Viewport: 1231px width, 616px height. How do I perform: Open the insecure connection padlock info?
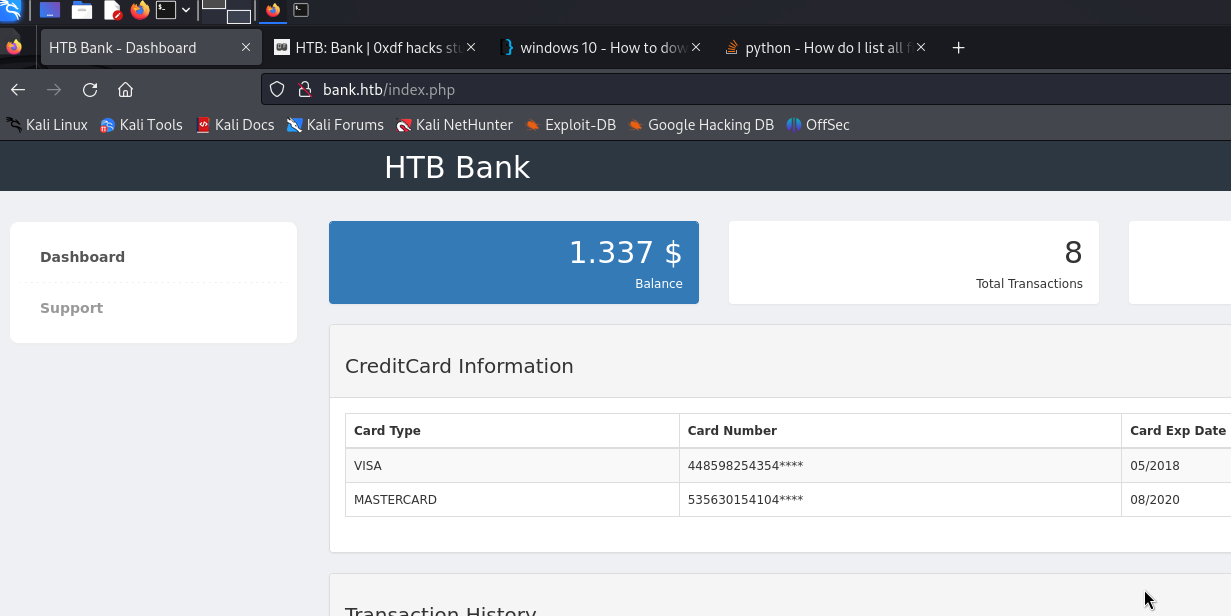pyautogui.click(x=305, y=90)
